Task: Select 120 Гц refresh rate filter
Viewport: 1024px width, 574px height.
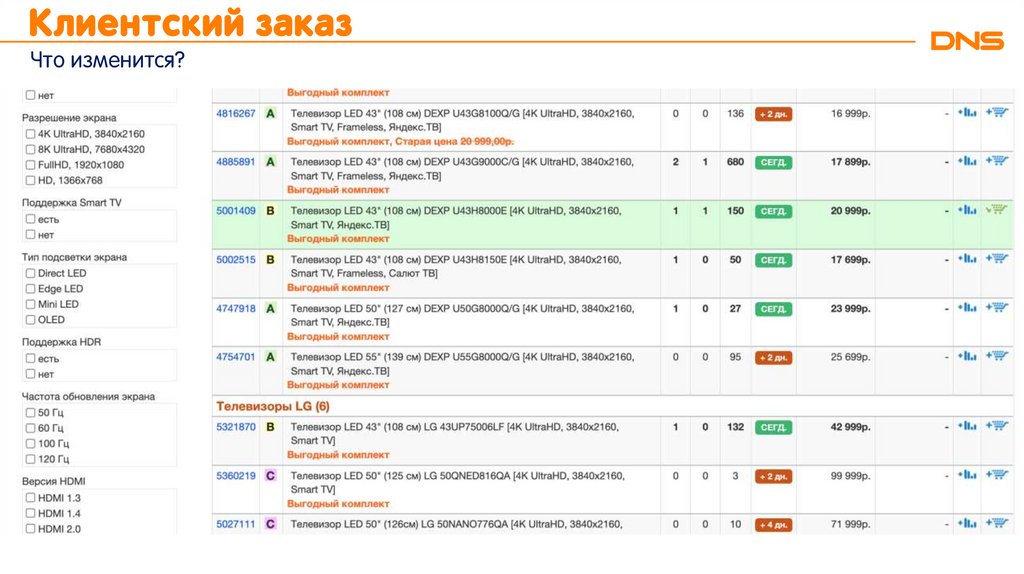Action: (30, 459)
